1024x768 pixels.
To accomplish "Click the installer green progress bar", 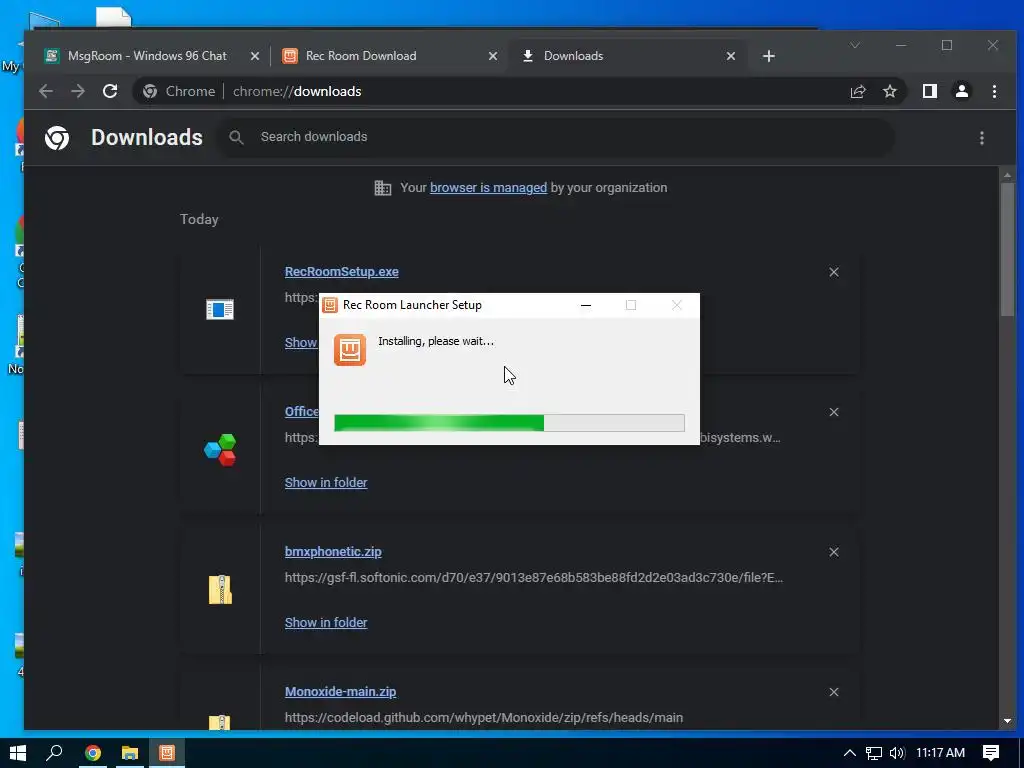I will [x=509, y=423].
